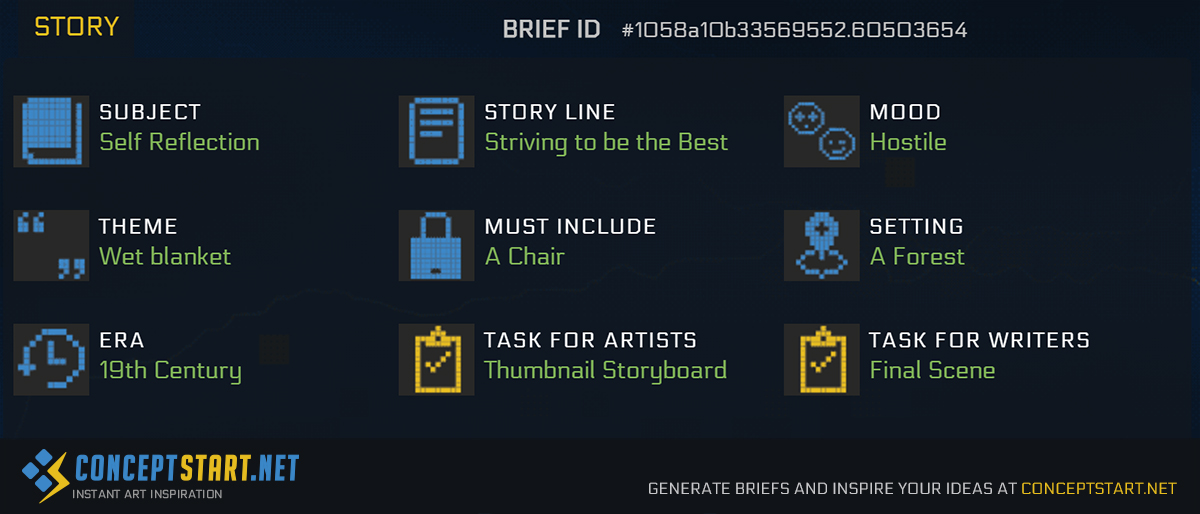The width and height of the screenshot is (1200, 514).
Task: Click the 'Final Scene' writers task value
Action: [933, 370]
